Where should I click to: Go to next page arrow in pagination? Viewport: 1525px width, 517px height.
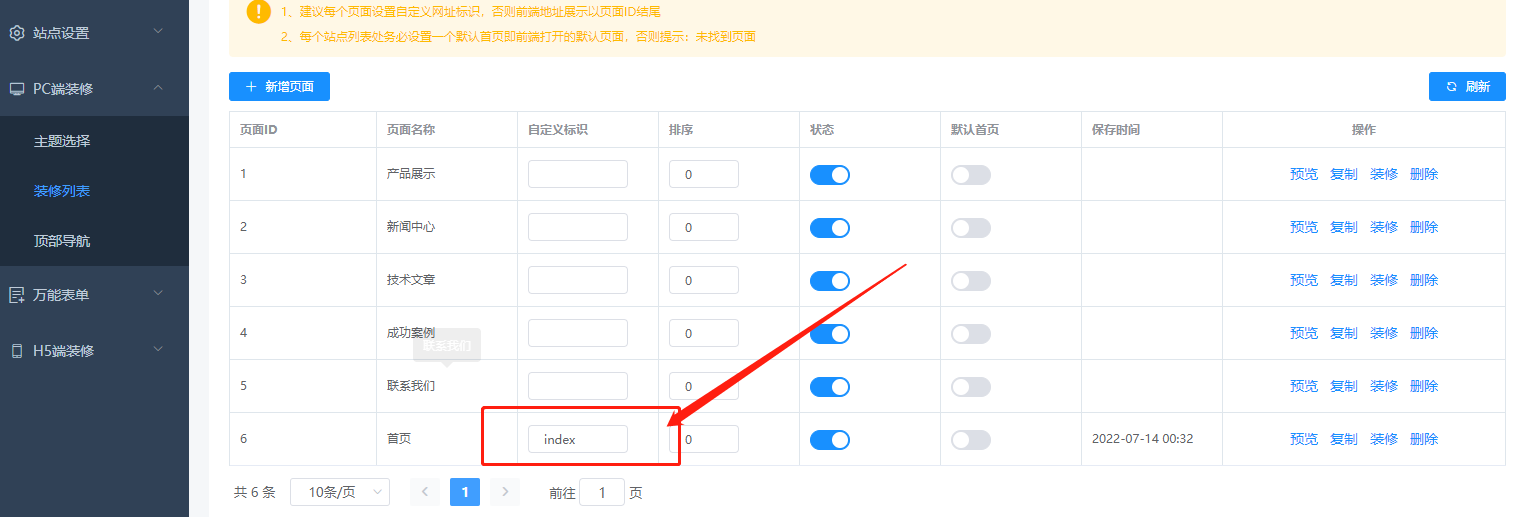pyautogui.click(x=505, y=491)
